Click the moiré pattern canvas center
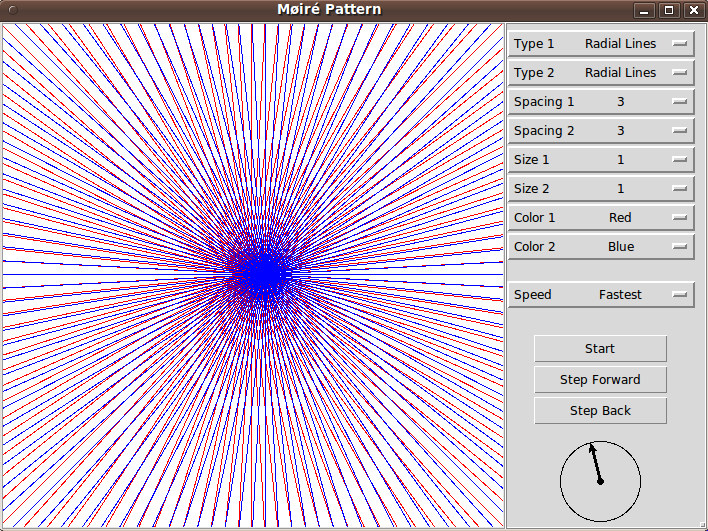The height and width of the screenshot is (531, 708). (253, 275)
